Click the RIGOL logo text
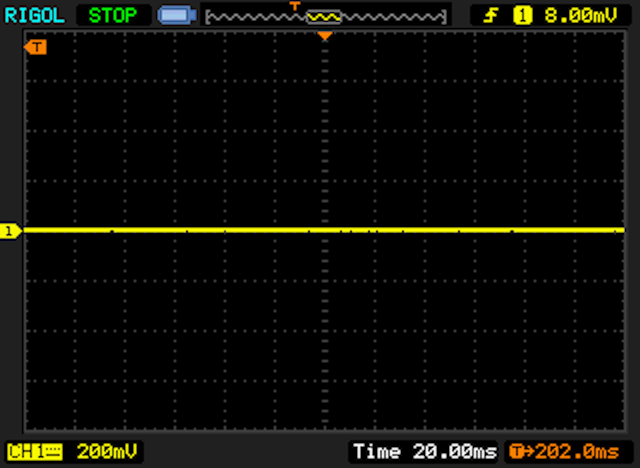The image size is (640, 468). click(x=34, y=16)
